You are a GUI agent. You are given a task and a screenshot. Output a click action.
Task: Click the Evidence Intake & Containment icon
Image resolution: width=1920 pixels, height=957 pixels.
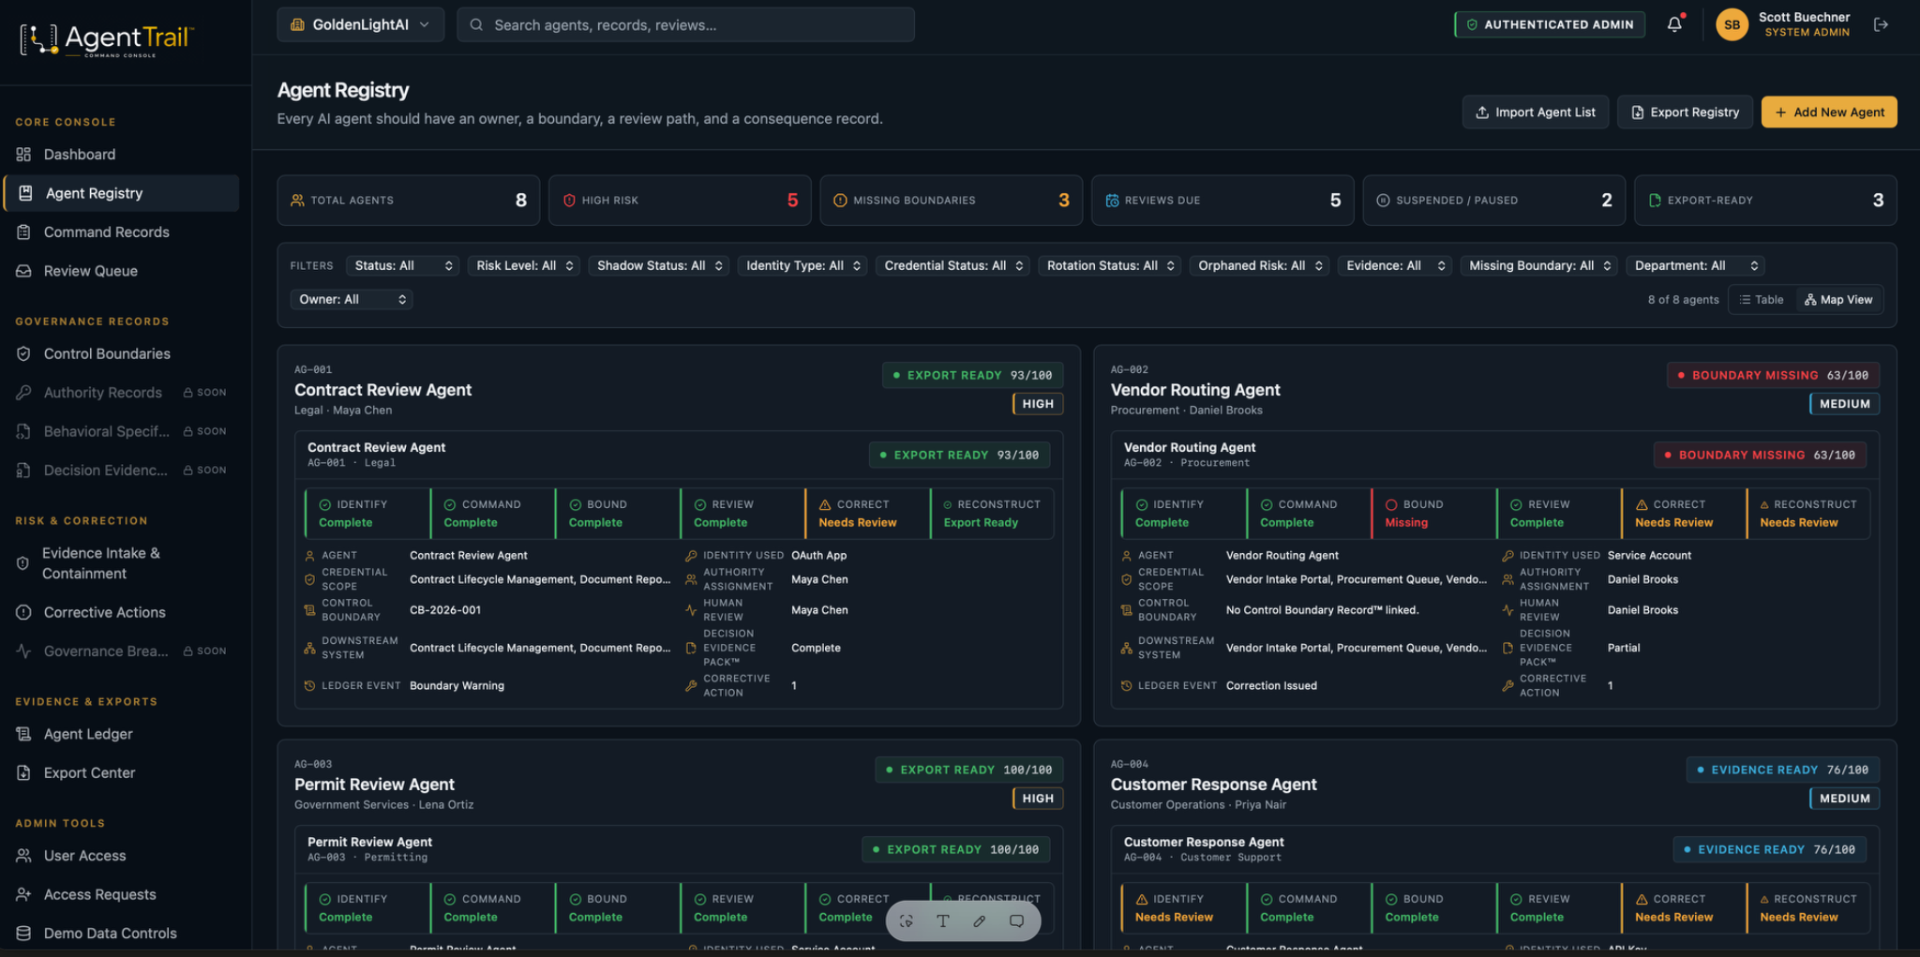click(23, 563)
